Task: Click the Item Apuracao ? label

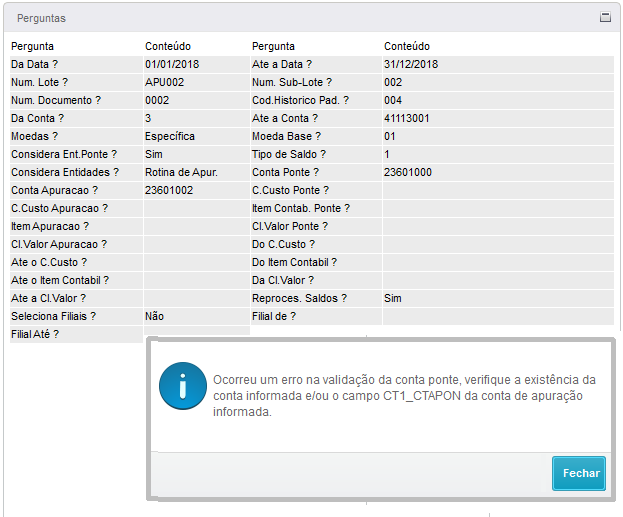Action: 50,227
